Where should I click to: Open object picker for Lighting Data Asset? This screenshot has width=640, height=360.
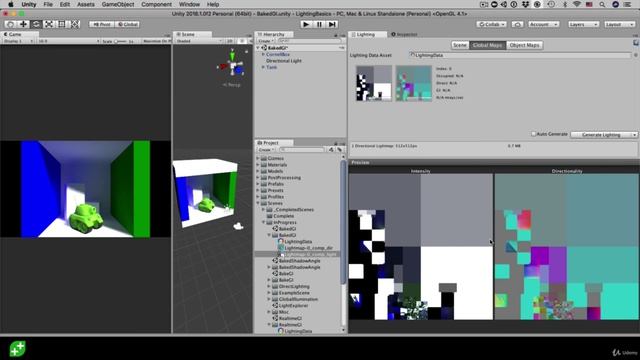[636, 55]
